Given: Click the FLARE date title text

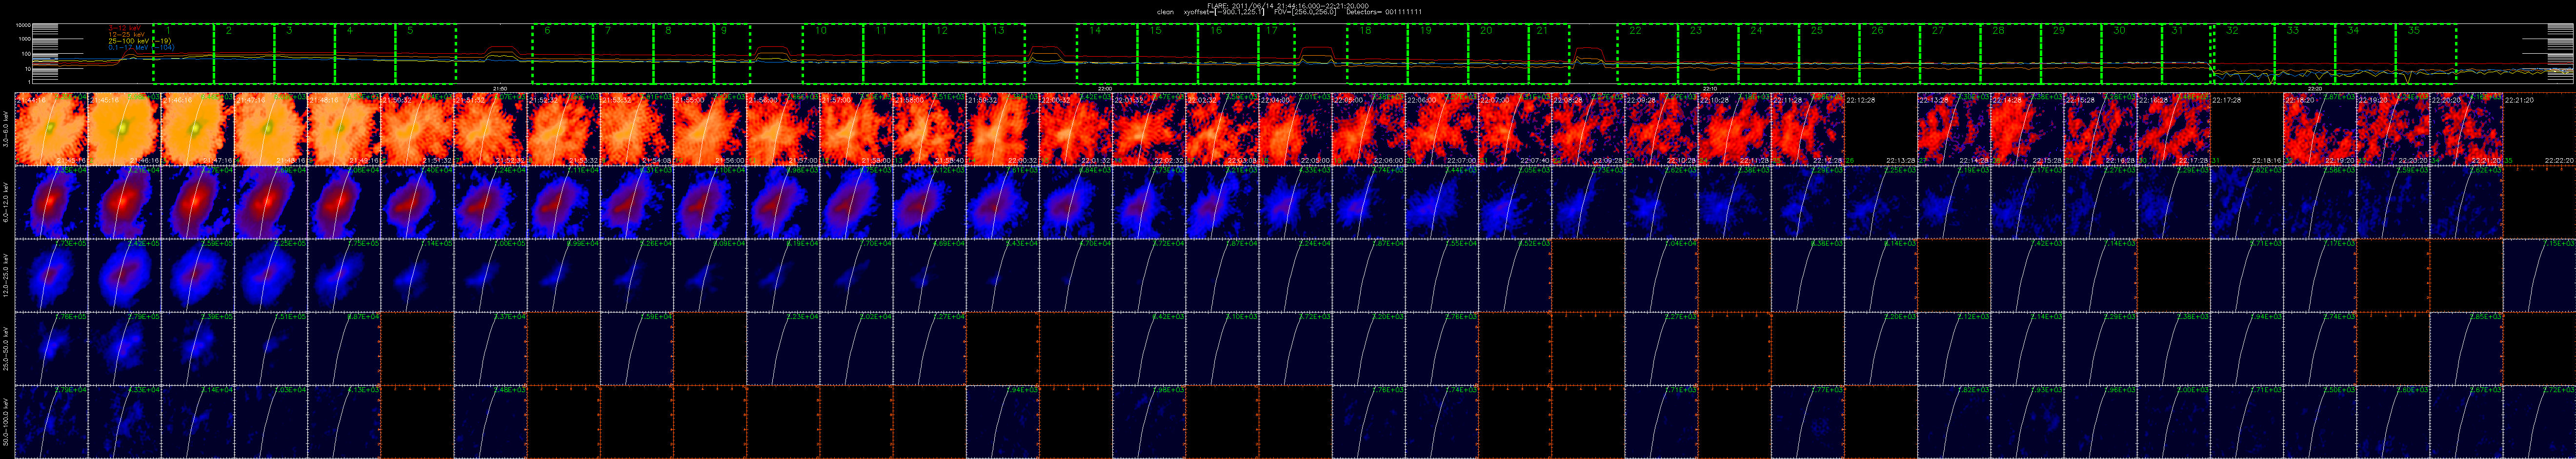Looking at the screenshot, I should tap(1288, 5).
